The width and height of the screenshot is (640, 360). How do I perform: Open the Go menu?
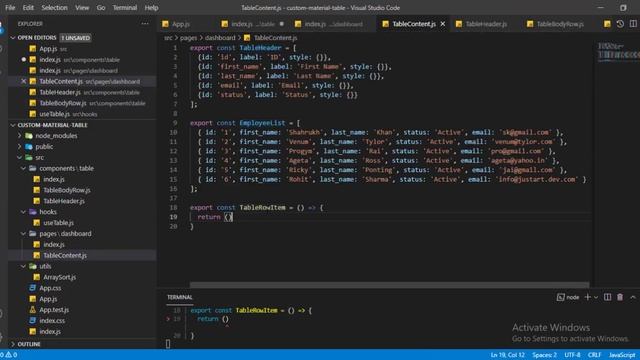coord(101,8)
